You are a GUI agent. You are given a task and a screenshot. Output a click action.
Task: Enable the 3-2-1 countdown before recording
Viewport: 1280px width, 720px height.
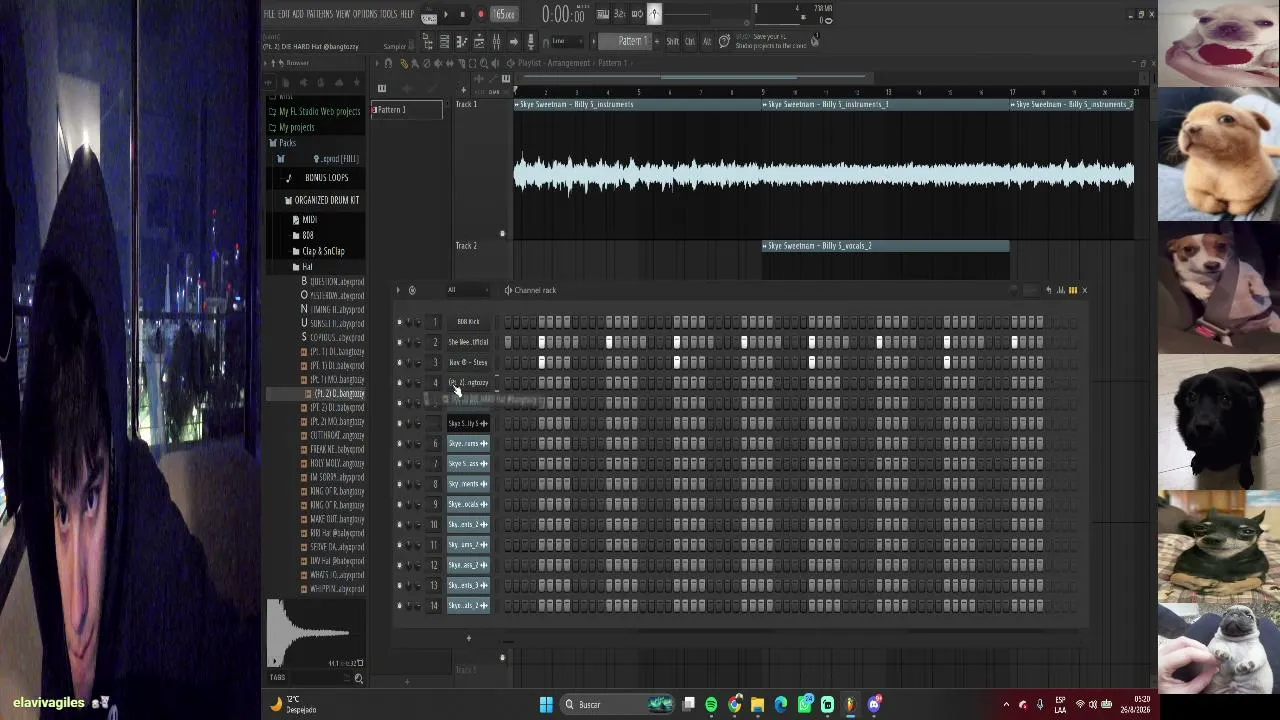click(619, 14)
